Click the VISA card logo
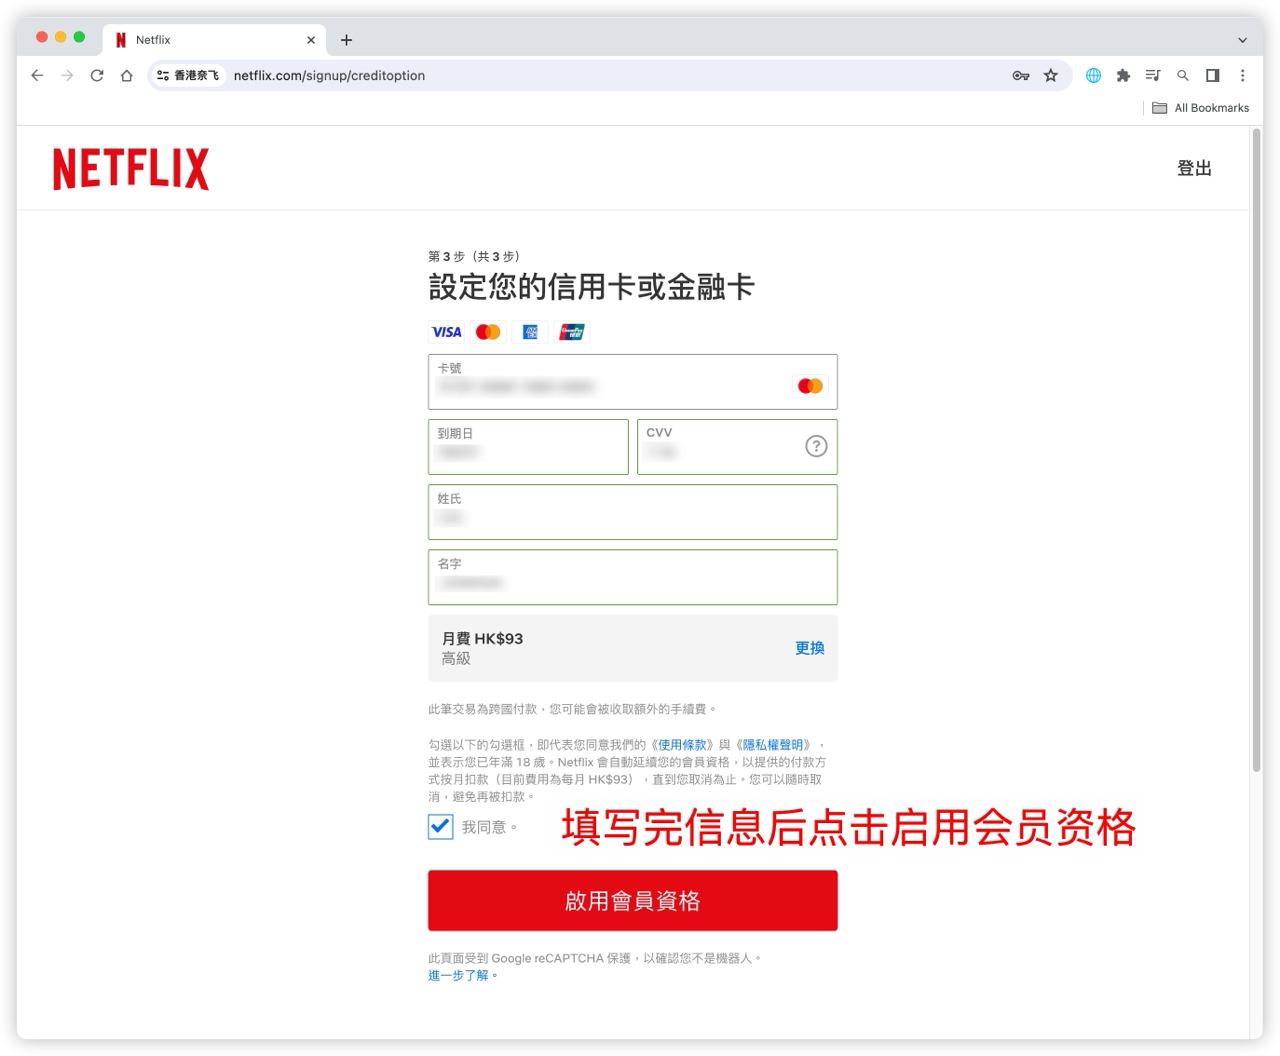 (446, 332)
